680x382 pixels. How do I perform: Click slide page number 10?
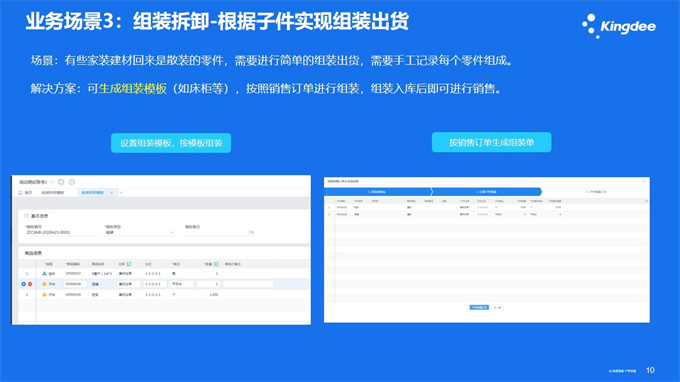coord(650,370)
